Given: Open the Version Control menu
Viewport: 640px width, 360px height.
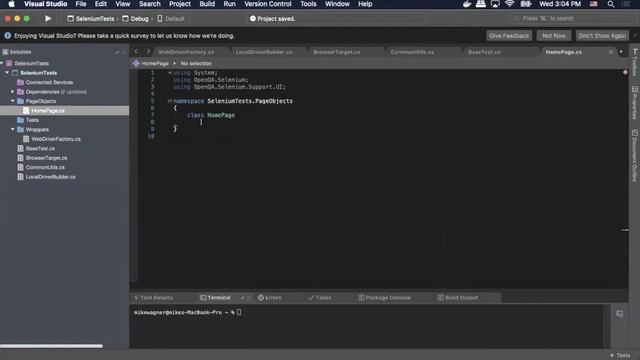Looking at the screenshot, I should click(268, 4).
